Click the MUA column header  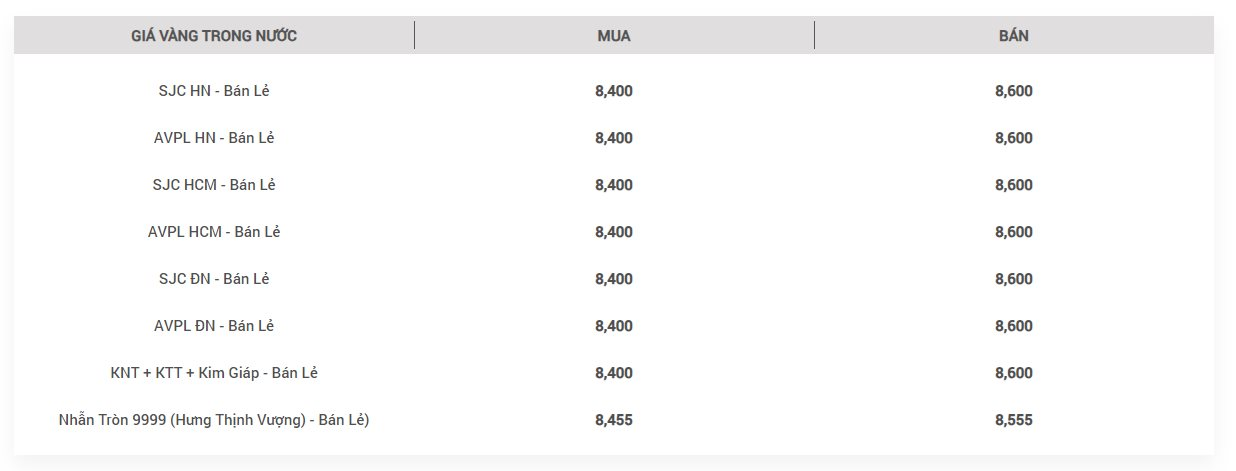[x=614, y=36]
